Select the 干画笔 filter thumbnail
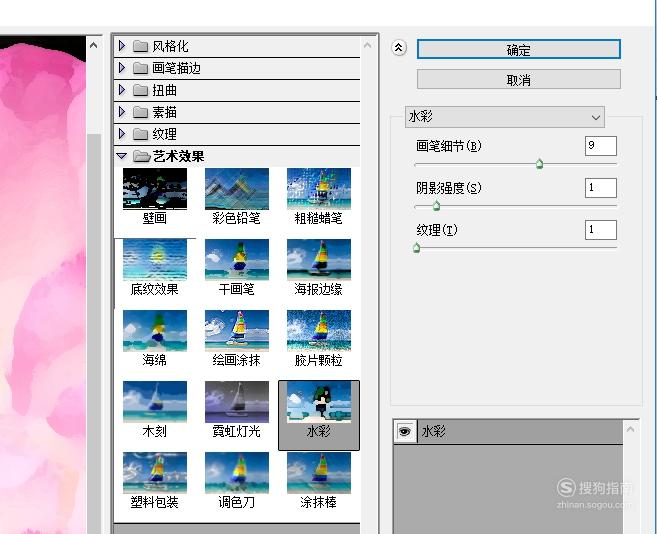657x534 pixels. [x=237, y=259]
